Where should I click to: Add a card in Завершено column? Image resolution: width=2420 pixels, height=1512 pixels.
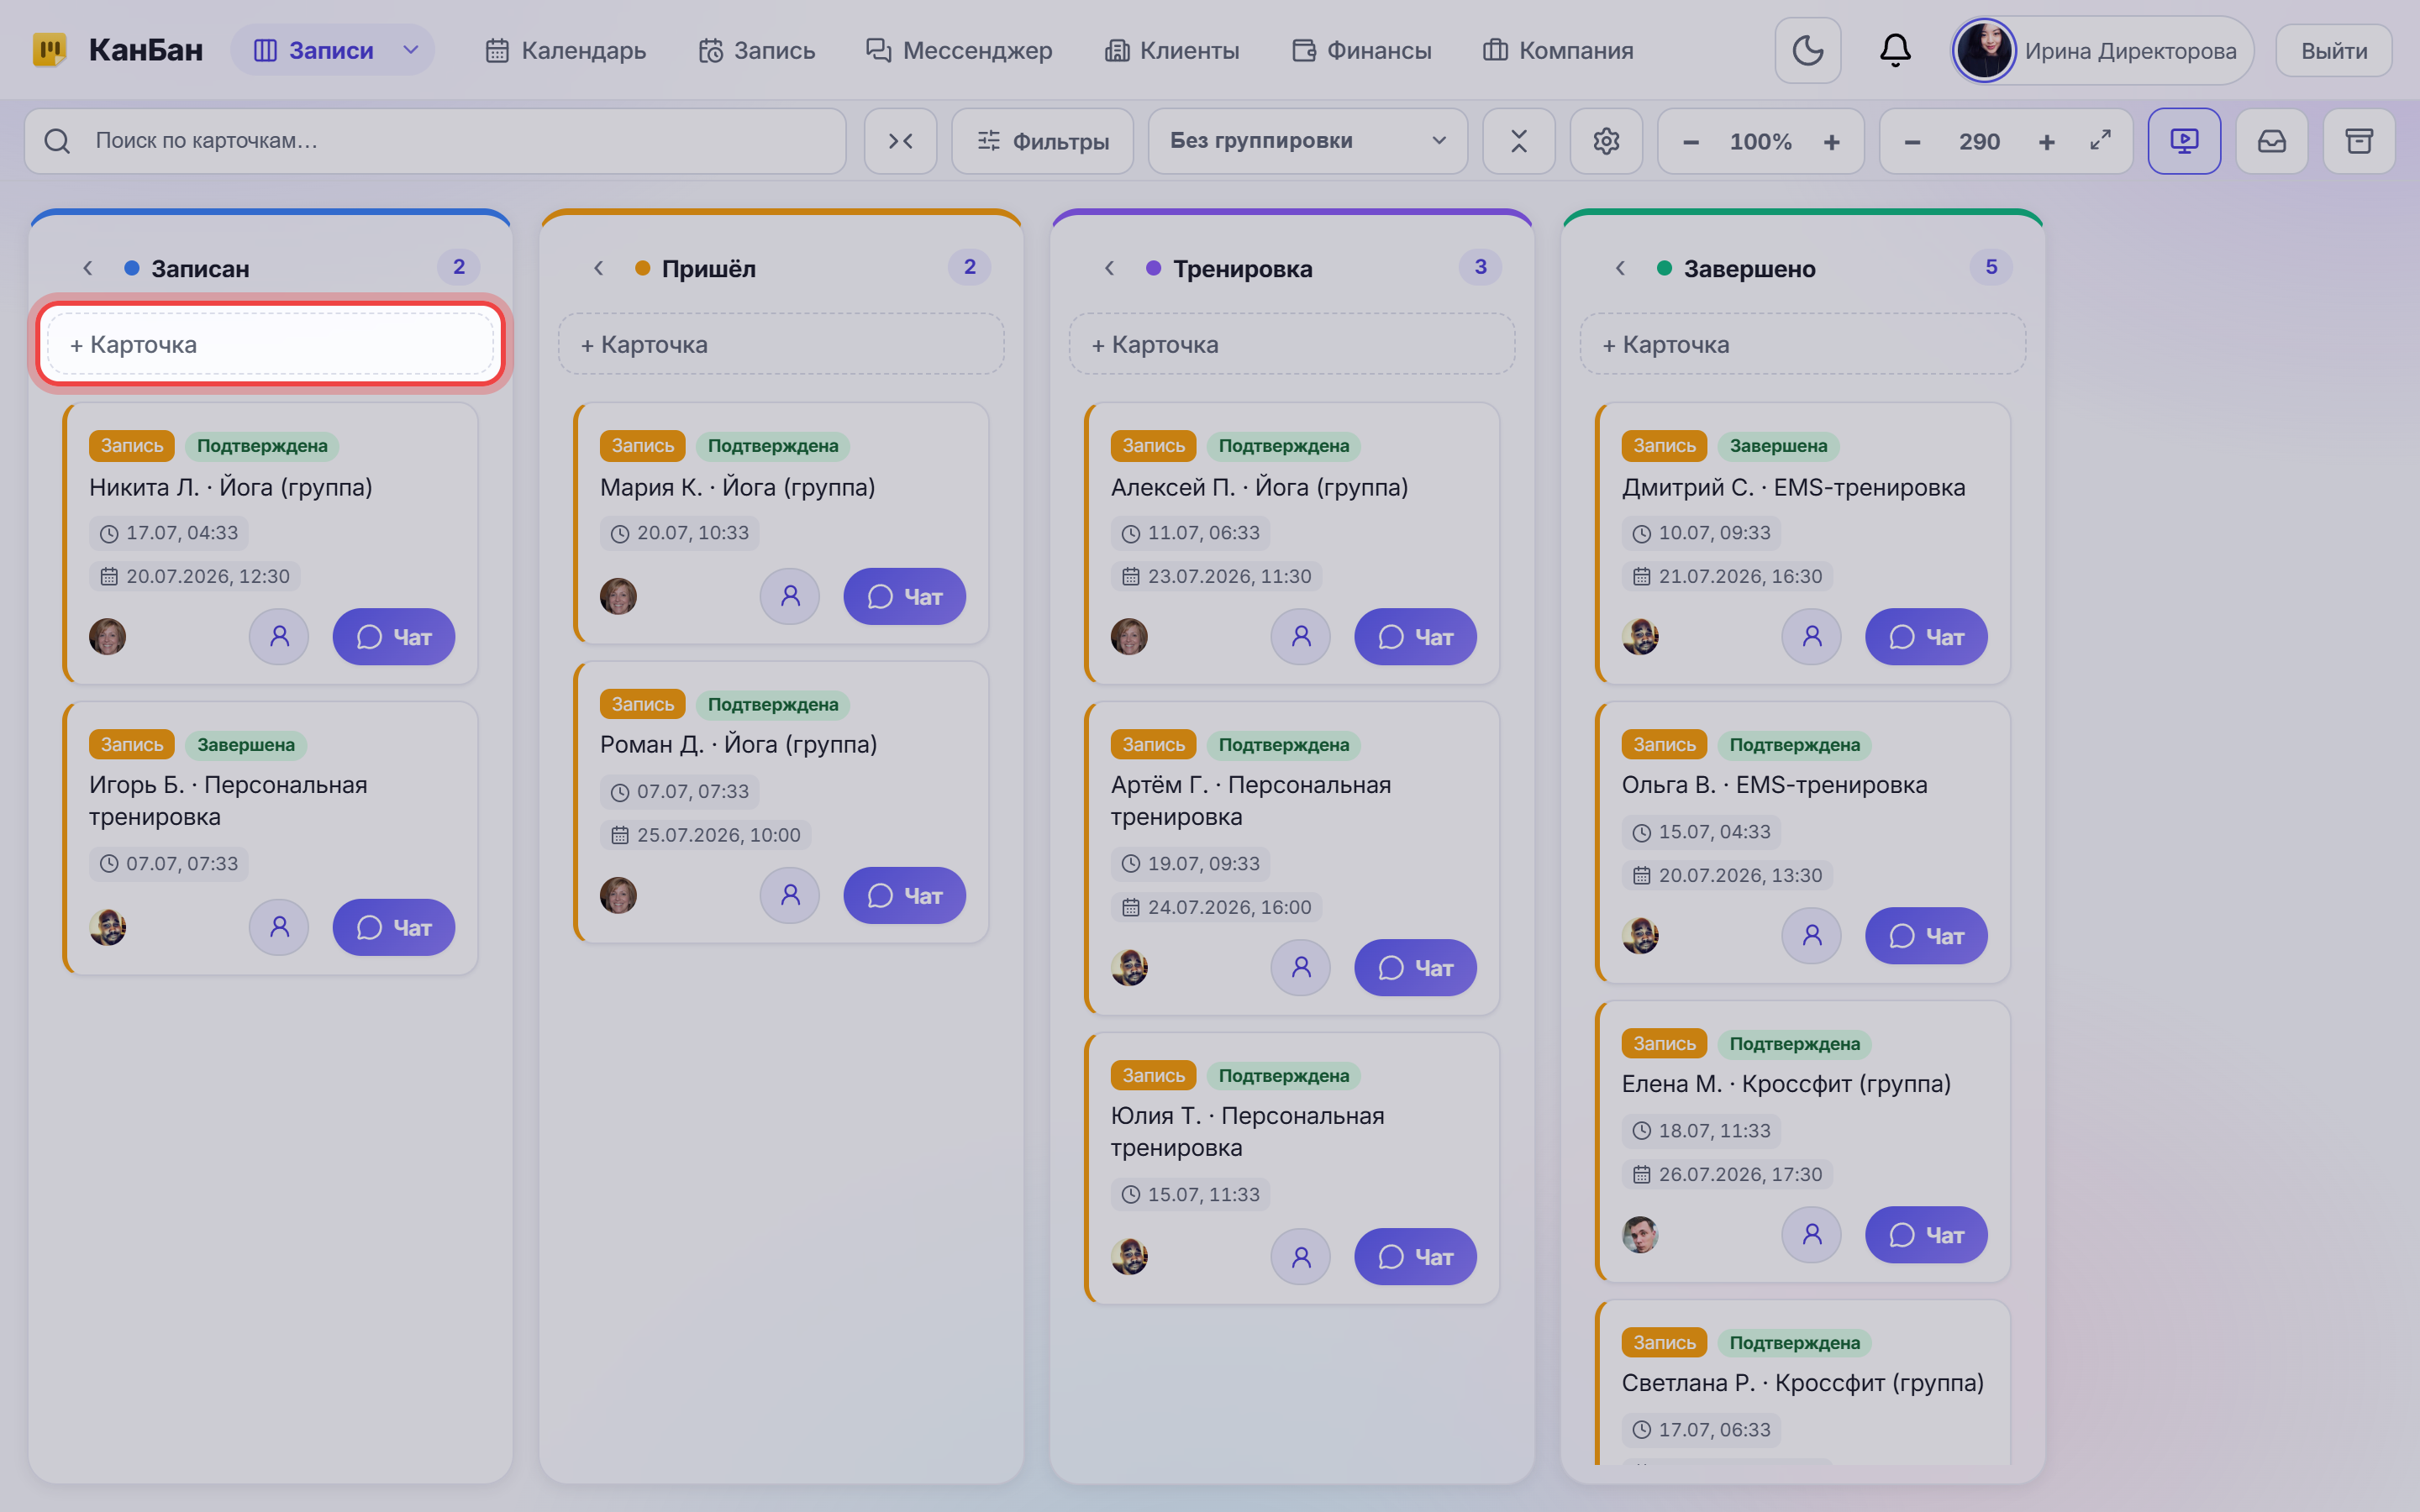point(1803,344)
